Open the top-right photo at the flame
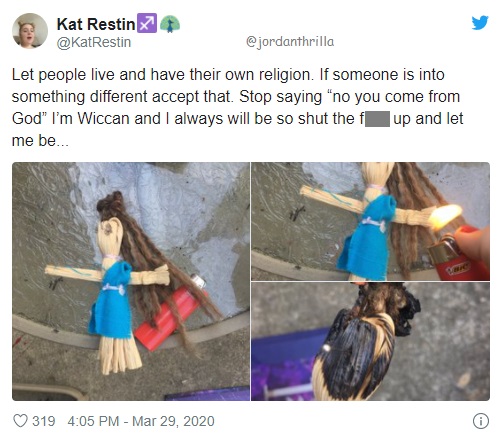This screenshot has width=499, height=436. pyautogui.click(x=446, y=215)
